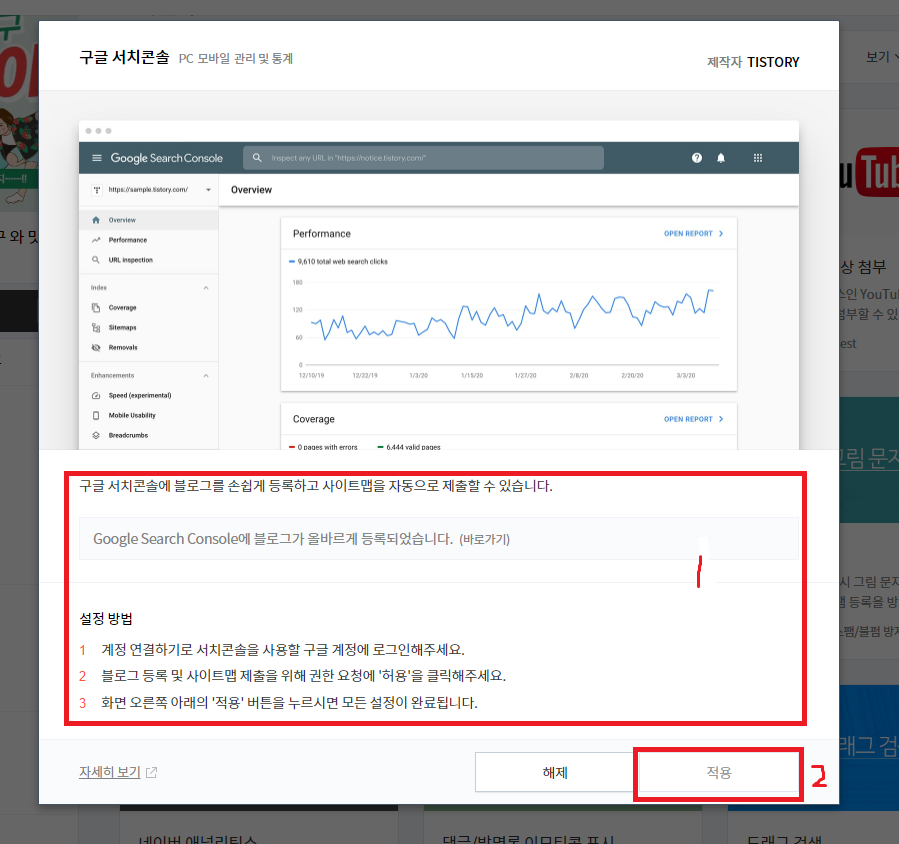Click the 6,444 valid pages legend
This screenshot has width=899, height=844.
[409, 447]
